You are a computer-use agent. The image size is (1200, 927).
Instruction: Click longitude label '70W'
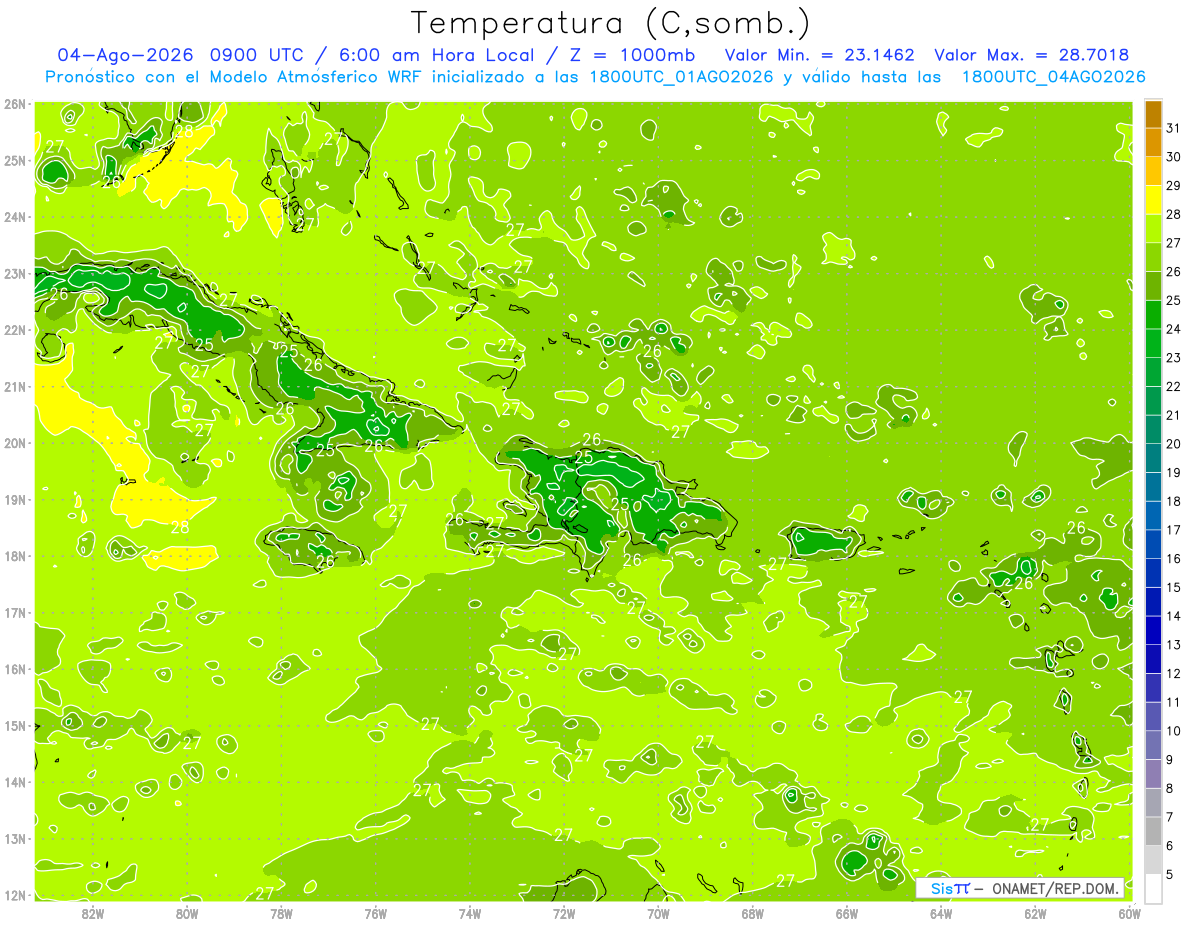click(658, 913)
